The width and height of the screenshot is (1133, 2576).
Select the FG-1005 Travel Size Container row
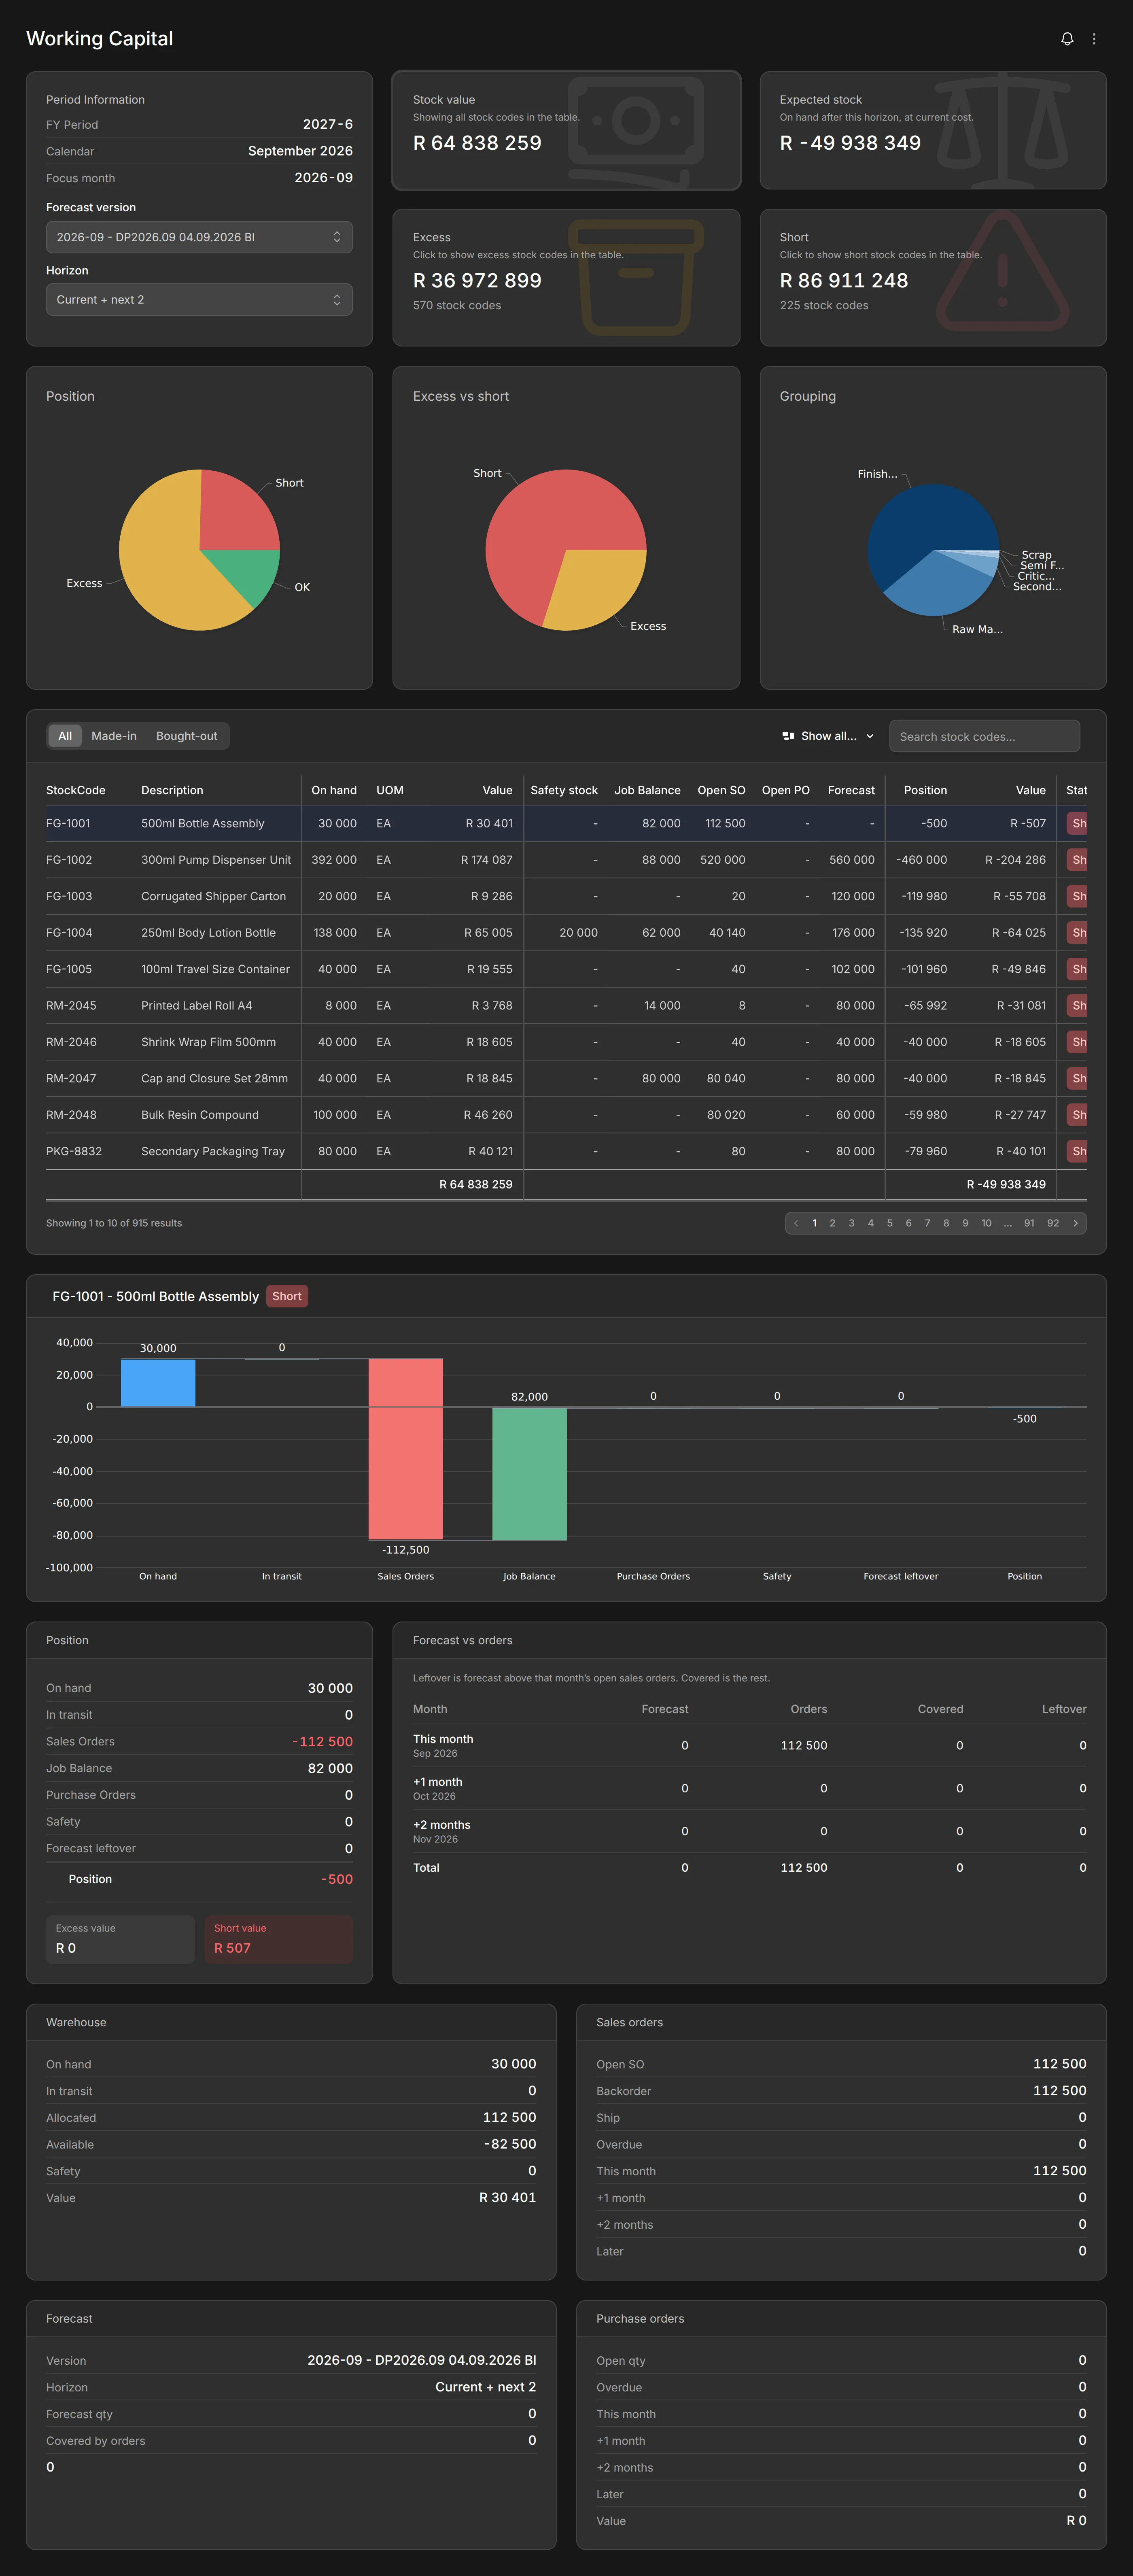pos(566,969)
